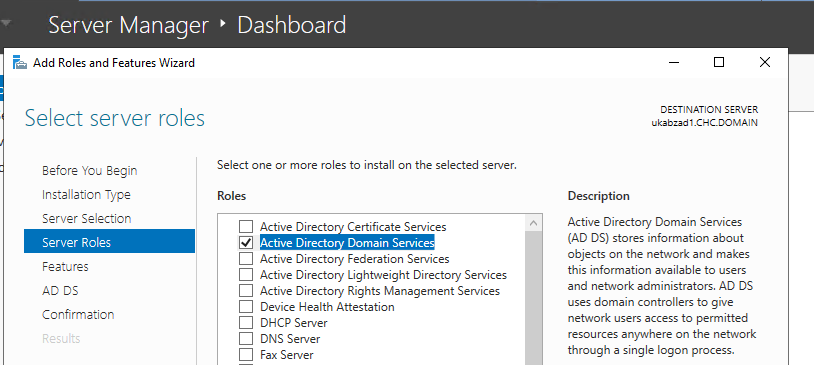814x365 pixels.
Task: Click the Dashboard breadcrumb in Server Manager
Action: [x=292, y=25]
